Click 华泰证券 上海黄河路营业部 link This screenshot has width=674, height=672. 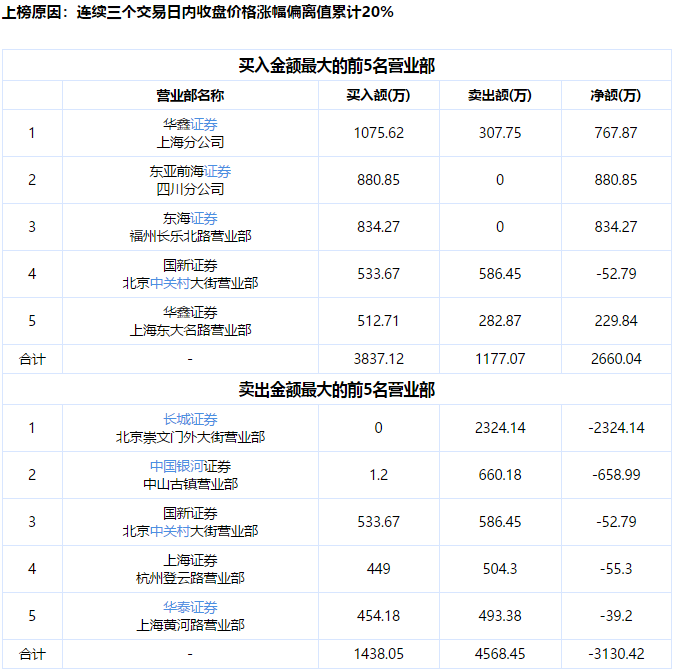point(190,616)
